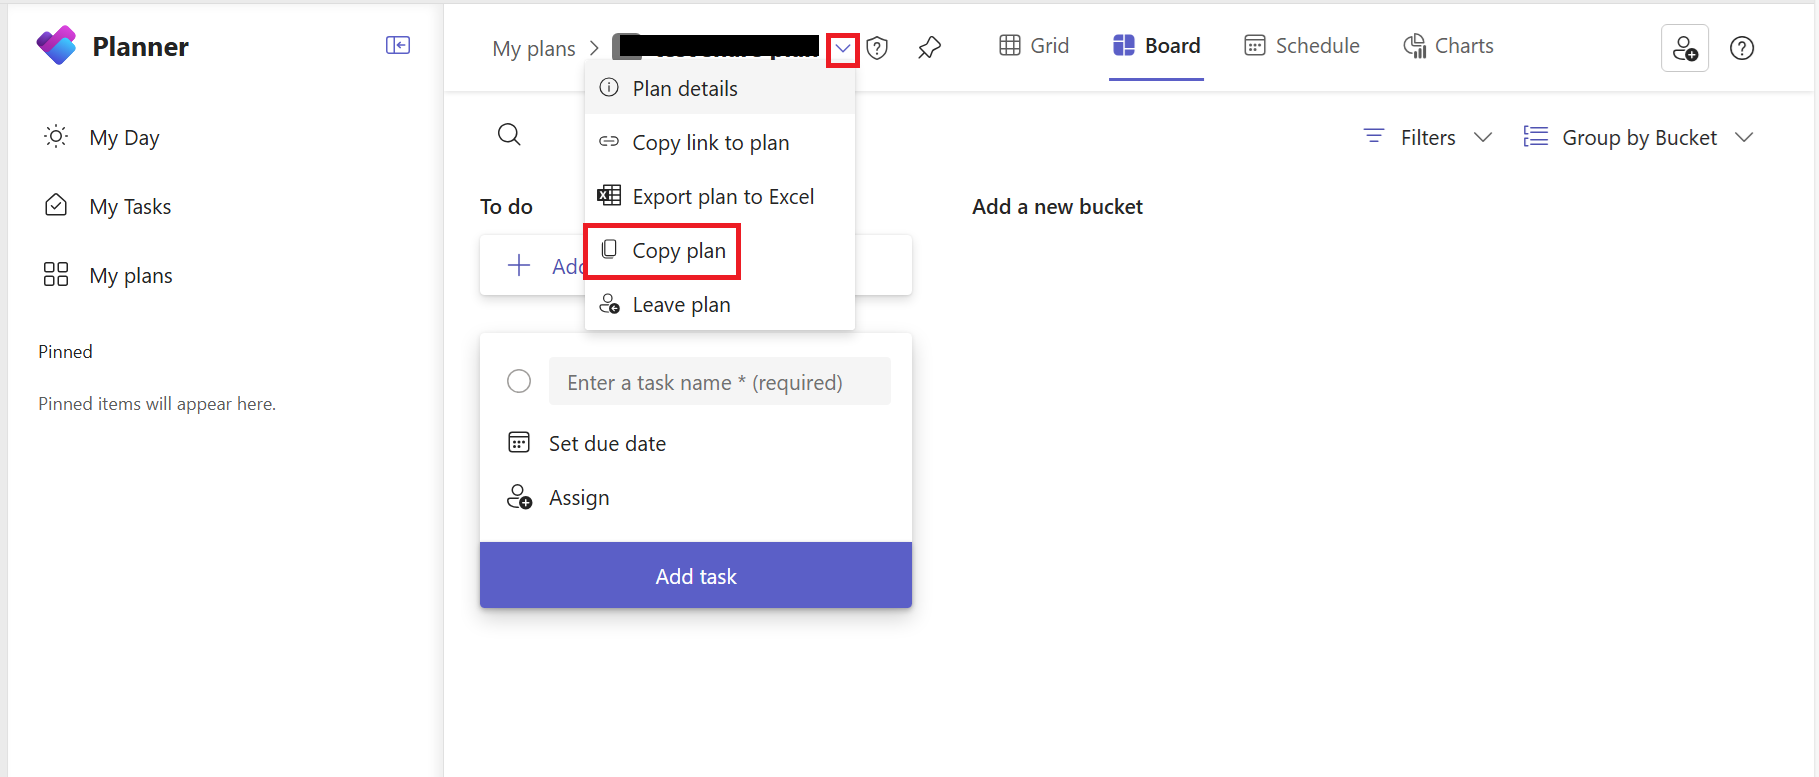Focus the task name input field

point(720,381)
